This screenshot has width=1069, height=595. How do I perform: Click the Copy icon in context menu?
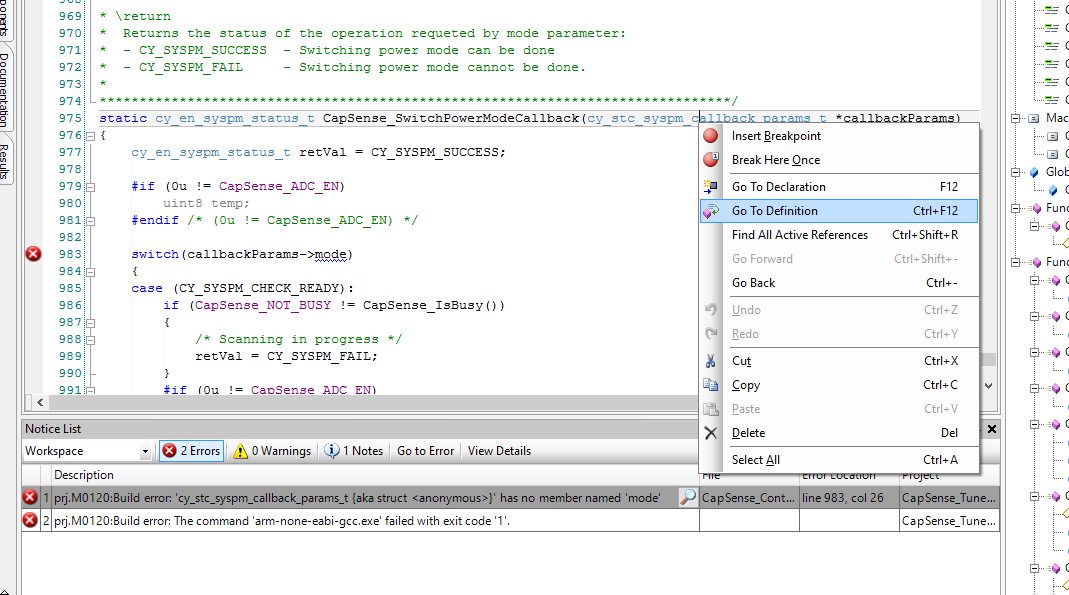click(x=711, y=385)
